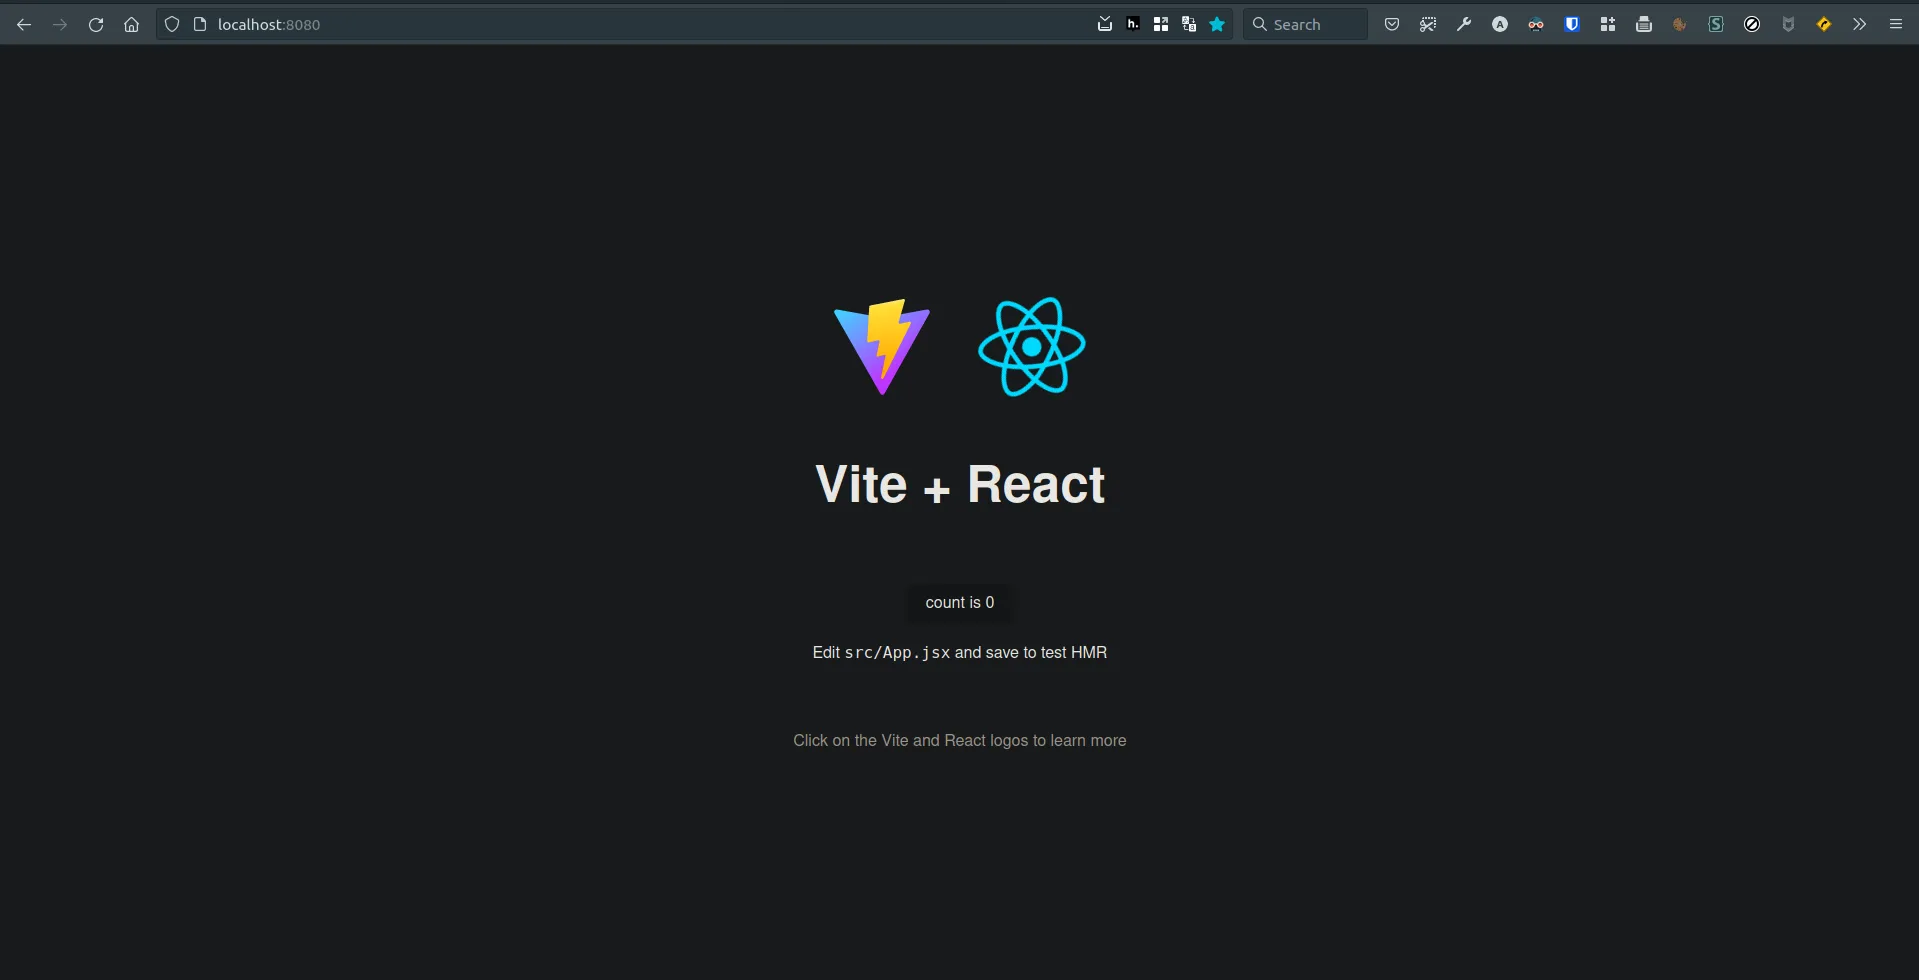Screen dimensions: 1919x980
Task: Open the developer wrench tools
Action: click(1464, 25)
